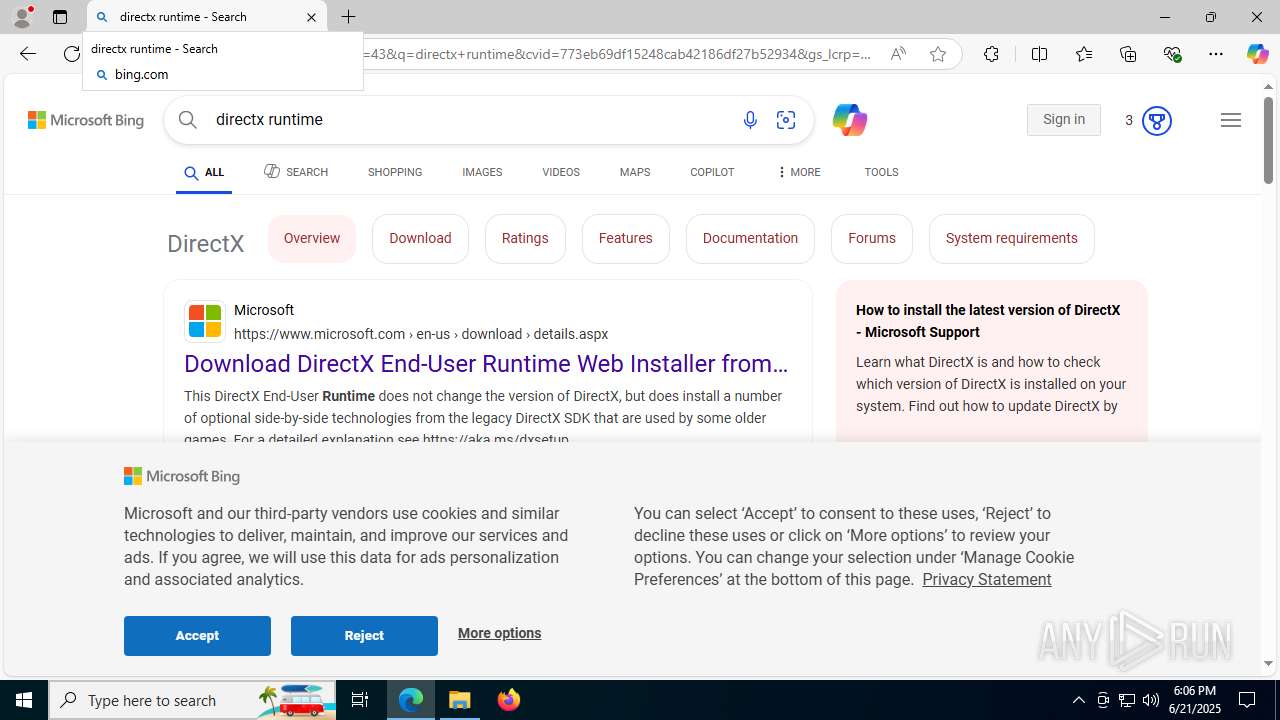Open the tab actions menu icon
Image resolution: width=1280 pixels, height=720 pixels.
click(60, 17)
